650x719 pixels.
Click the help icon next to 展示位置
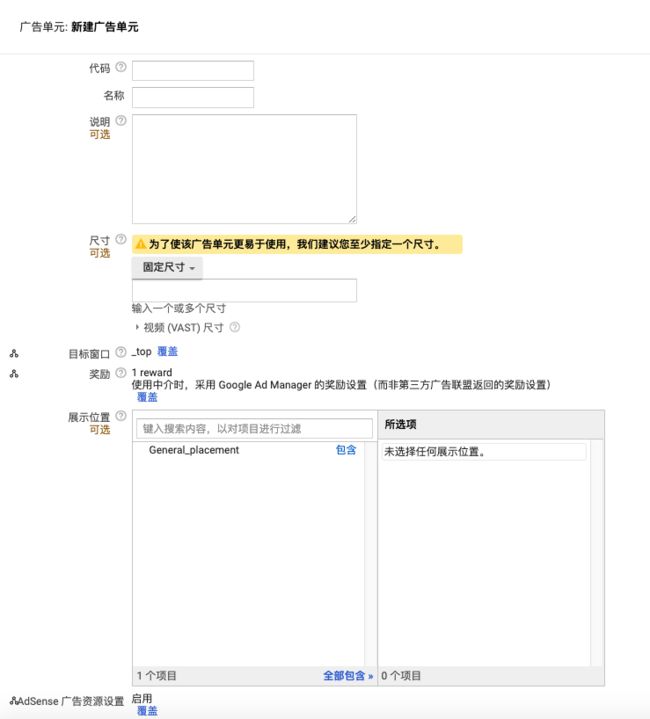coord(121,415)
